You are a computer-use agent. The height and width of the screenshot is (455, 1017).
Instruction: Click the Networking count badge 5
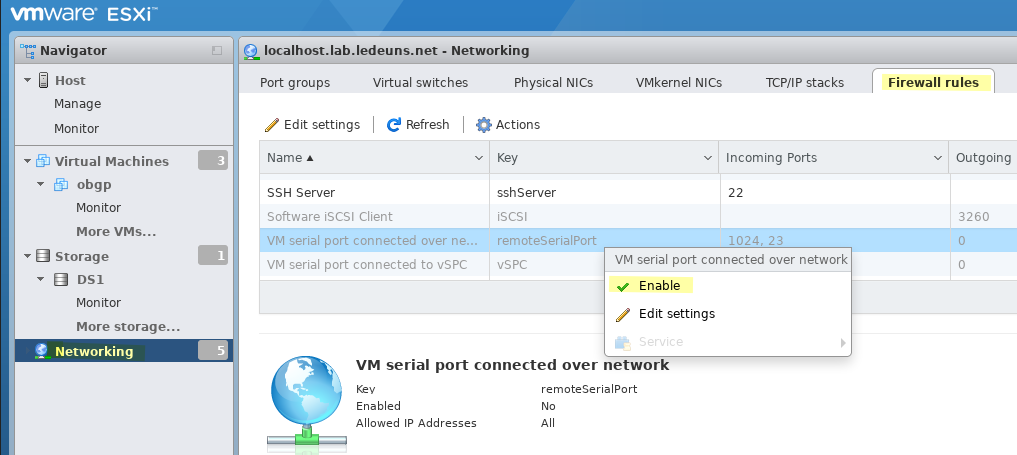(213, 351)
